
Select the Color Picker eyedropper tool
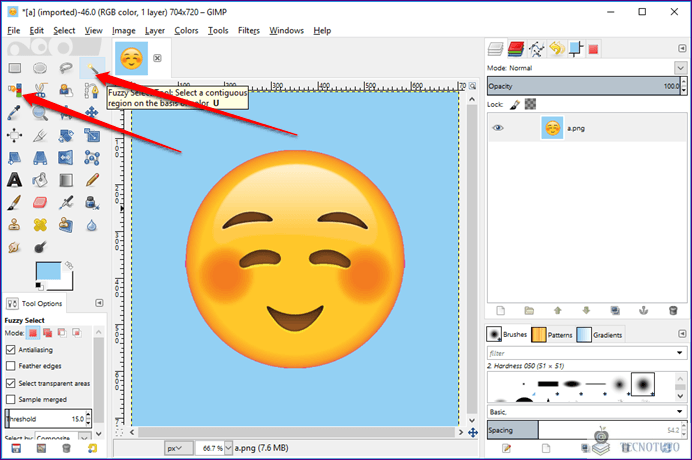coord(14,113)
